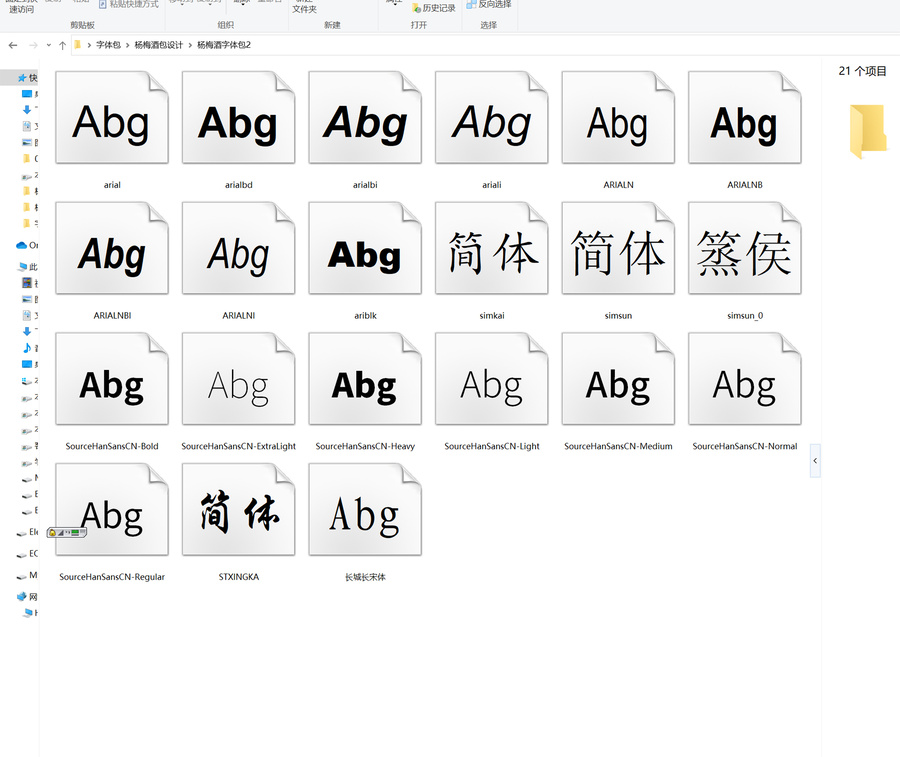Select the ariblk Arial Black font icon
900x757 pixels.
[x=365, y=249]
